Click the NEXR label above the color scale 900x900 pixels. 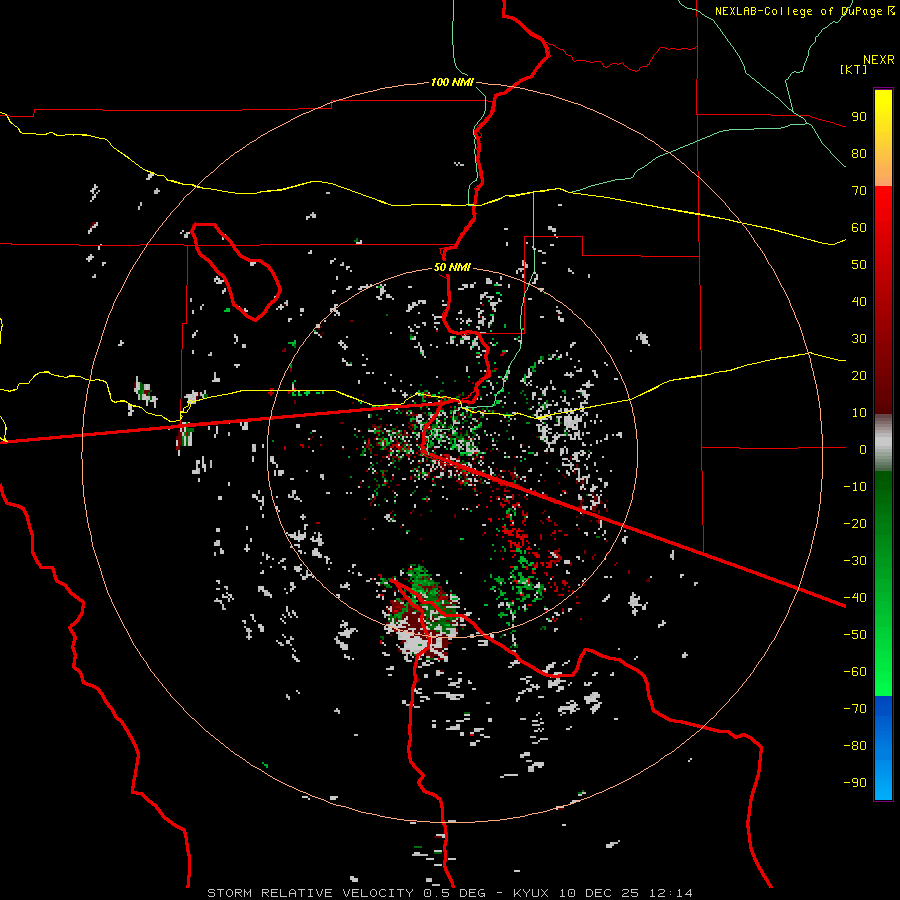[x=879, y=60]
